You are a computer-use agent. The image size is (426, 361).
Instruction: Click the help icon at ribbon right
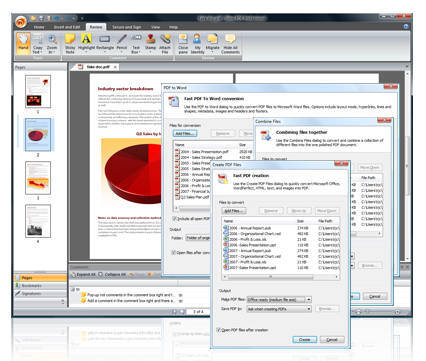pos(406,26)
